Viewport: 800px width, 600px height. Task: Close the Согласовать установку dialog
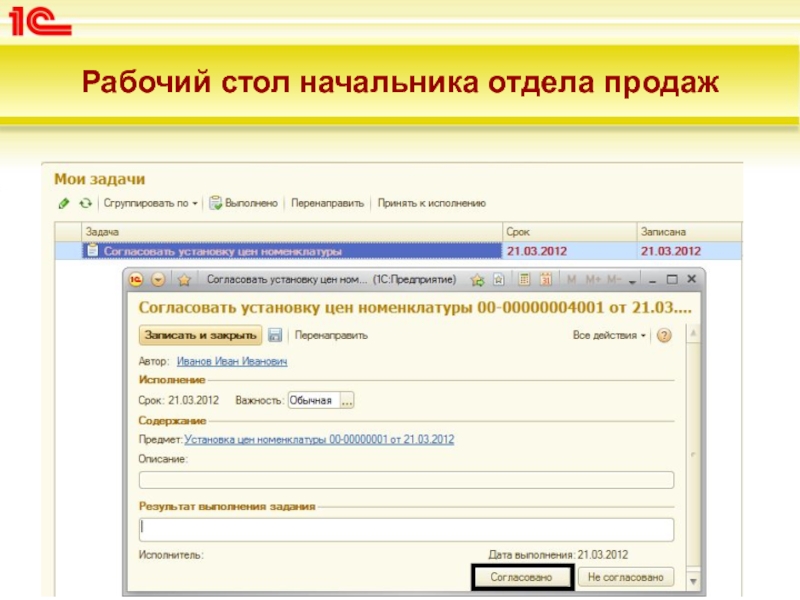[x=692, y=279]
